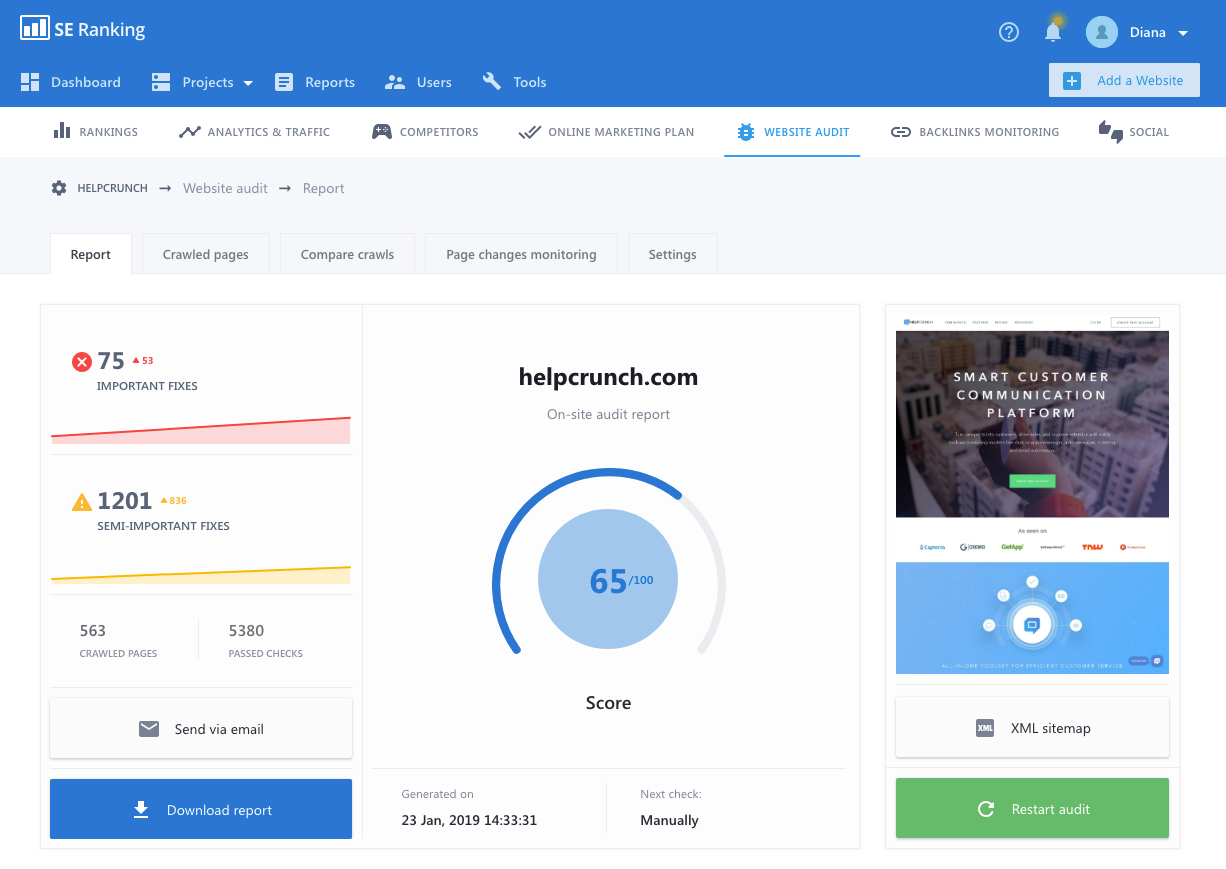Select the Report tab

tap(90, 254)
